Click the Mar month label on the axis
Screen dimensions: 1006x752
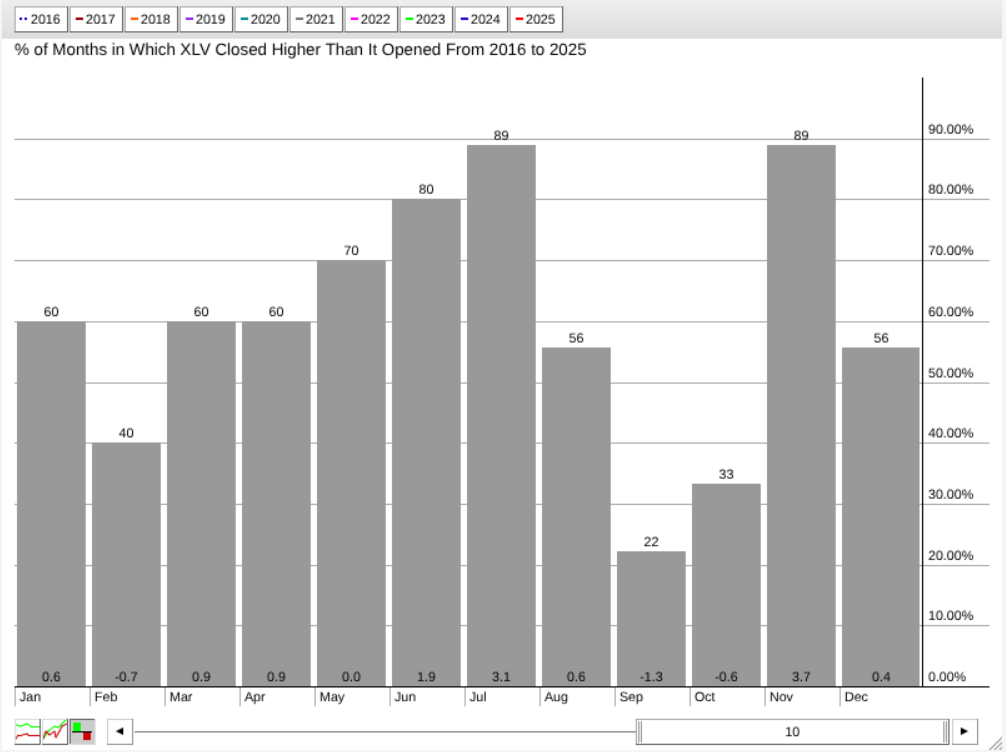tap(181, 697)
